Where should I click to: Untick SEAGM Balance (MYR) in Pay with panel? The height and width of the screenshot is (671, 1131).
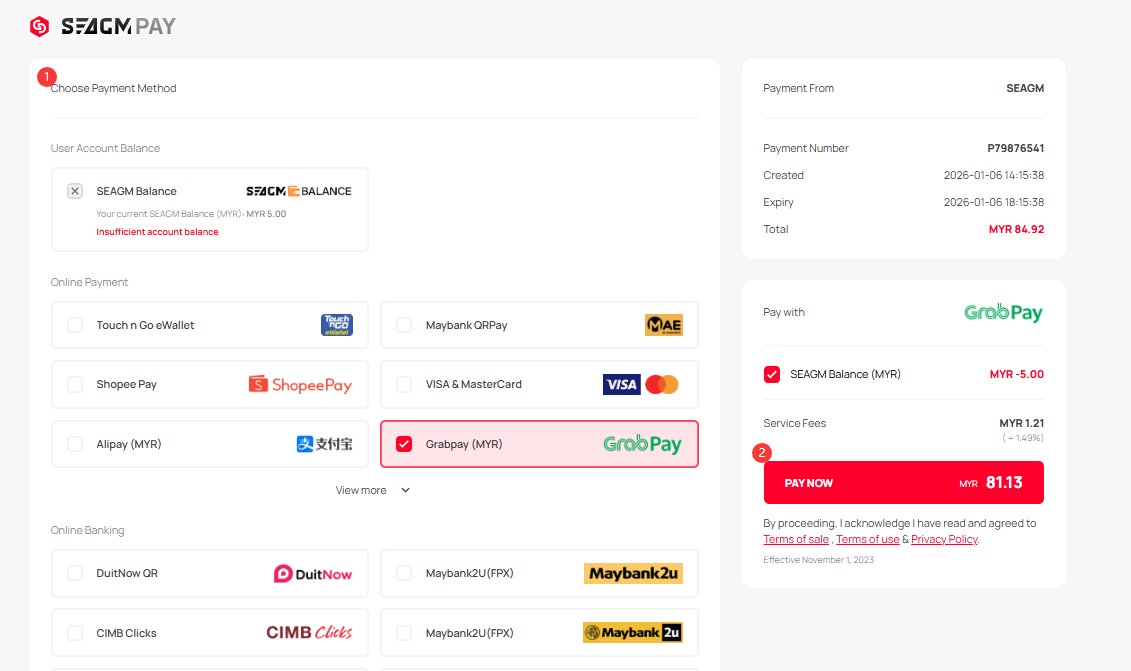(x=772, y=374)
